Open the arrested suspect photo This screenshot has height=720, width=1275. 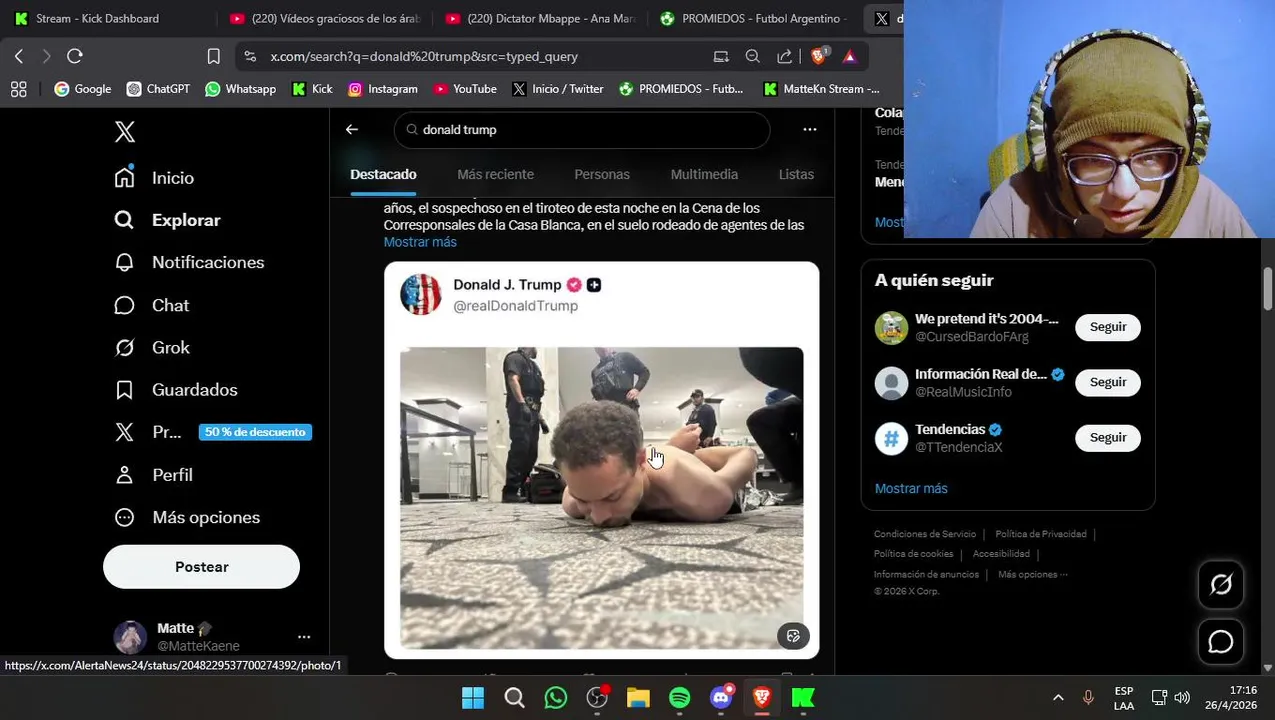[x=601, y=498]
